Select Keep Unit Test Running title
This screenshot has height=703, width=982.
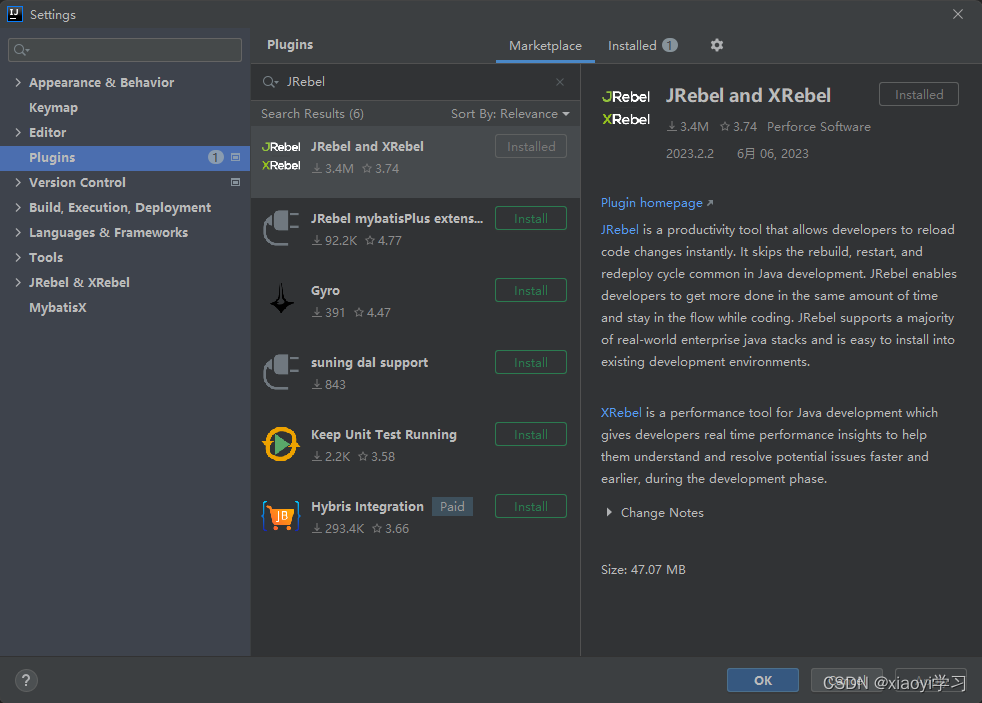point(383,434)
